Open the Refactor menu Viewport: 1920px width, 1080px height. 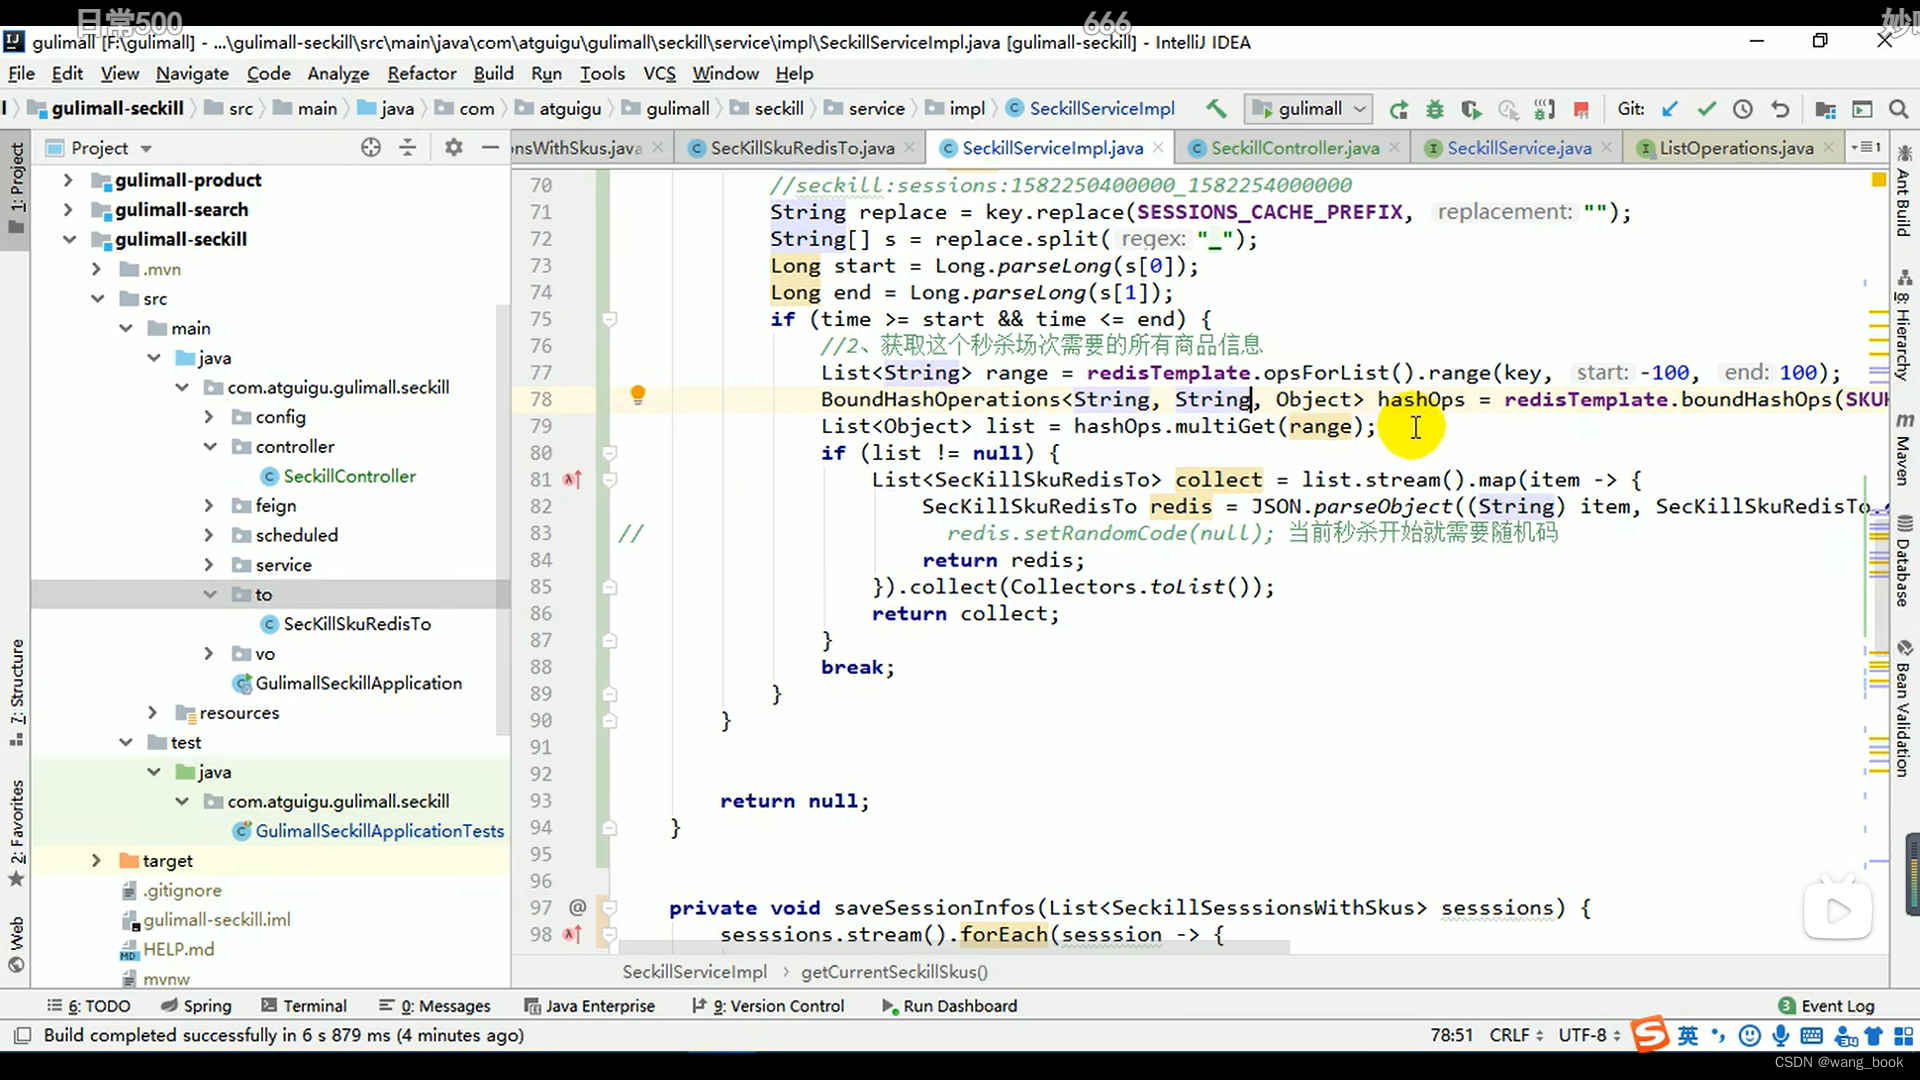click(421, 73)
